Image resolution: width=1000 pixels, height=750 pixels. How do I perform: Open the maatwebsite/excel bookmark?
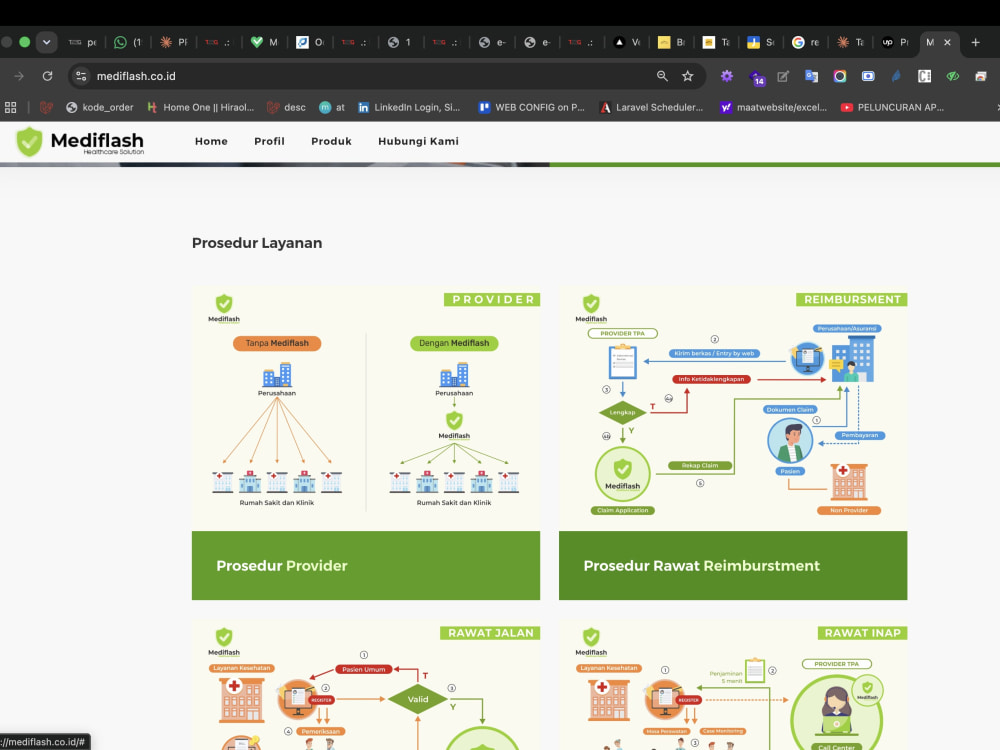click(x=773, y=107)
